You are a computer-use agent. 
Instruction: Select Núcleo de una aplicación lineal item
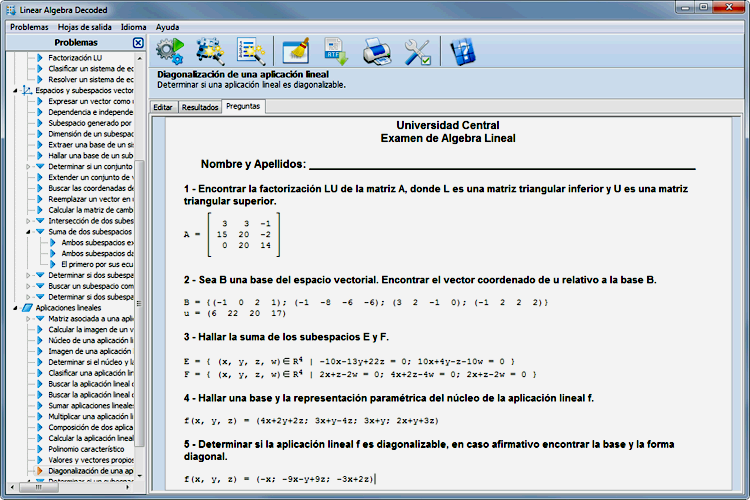(x=91, y=340)
